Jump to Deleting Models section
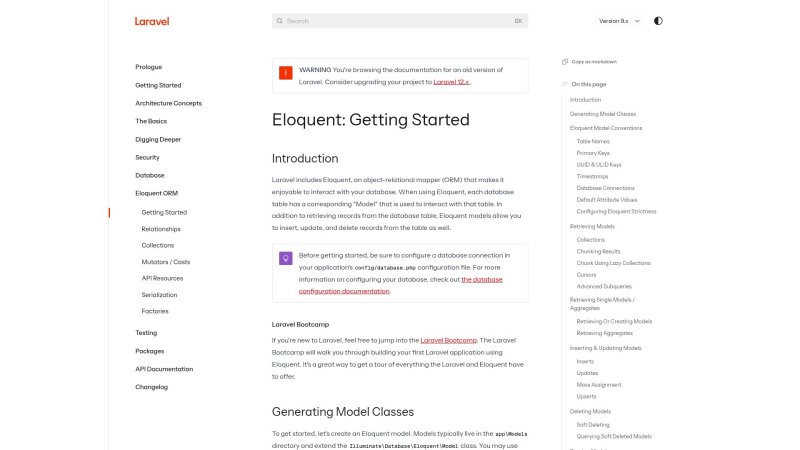 click(x=590, y=411)
